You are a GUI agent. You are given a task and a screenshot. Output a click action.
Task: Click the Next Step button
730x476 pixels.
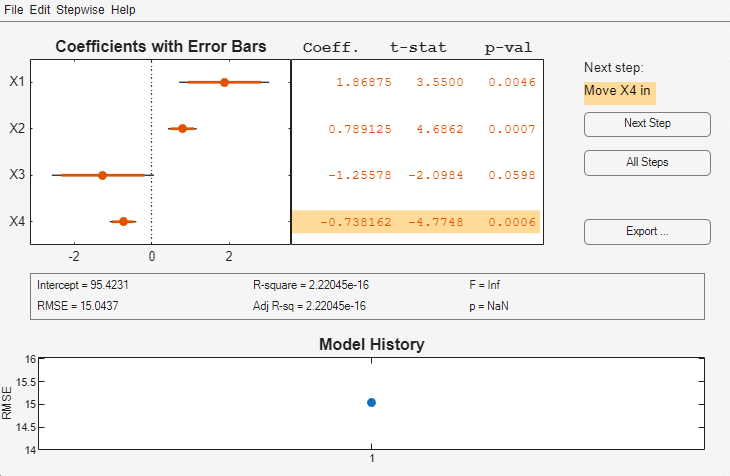(647, 124)
